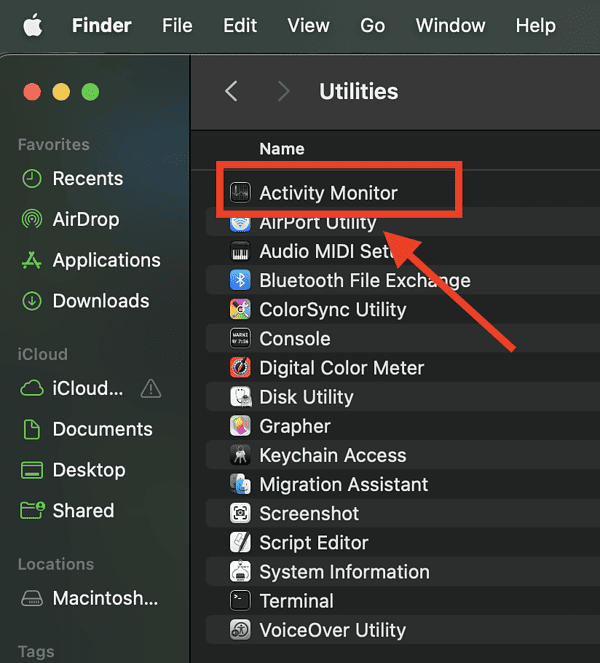
Task: Go back with the left chevron
Action: pyautogui.click(x=231, y=91)
